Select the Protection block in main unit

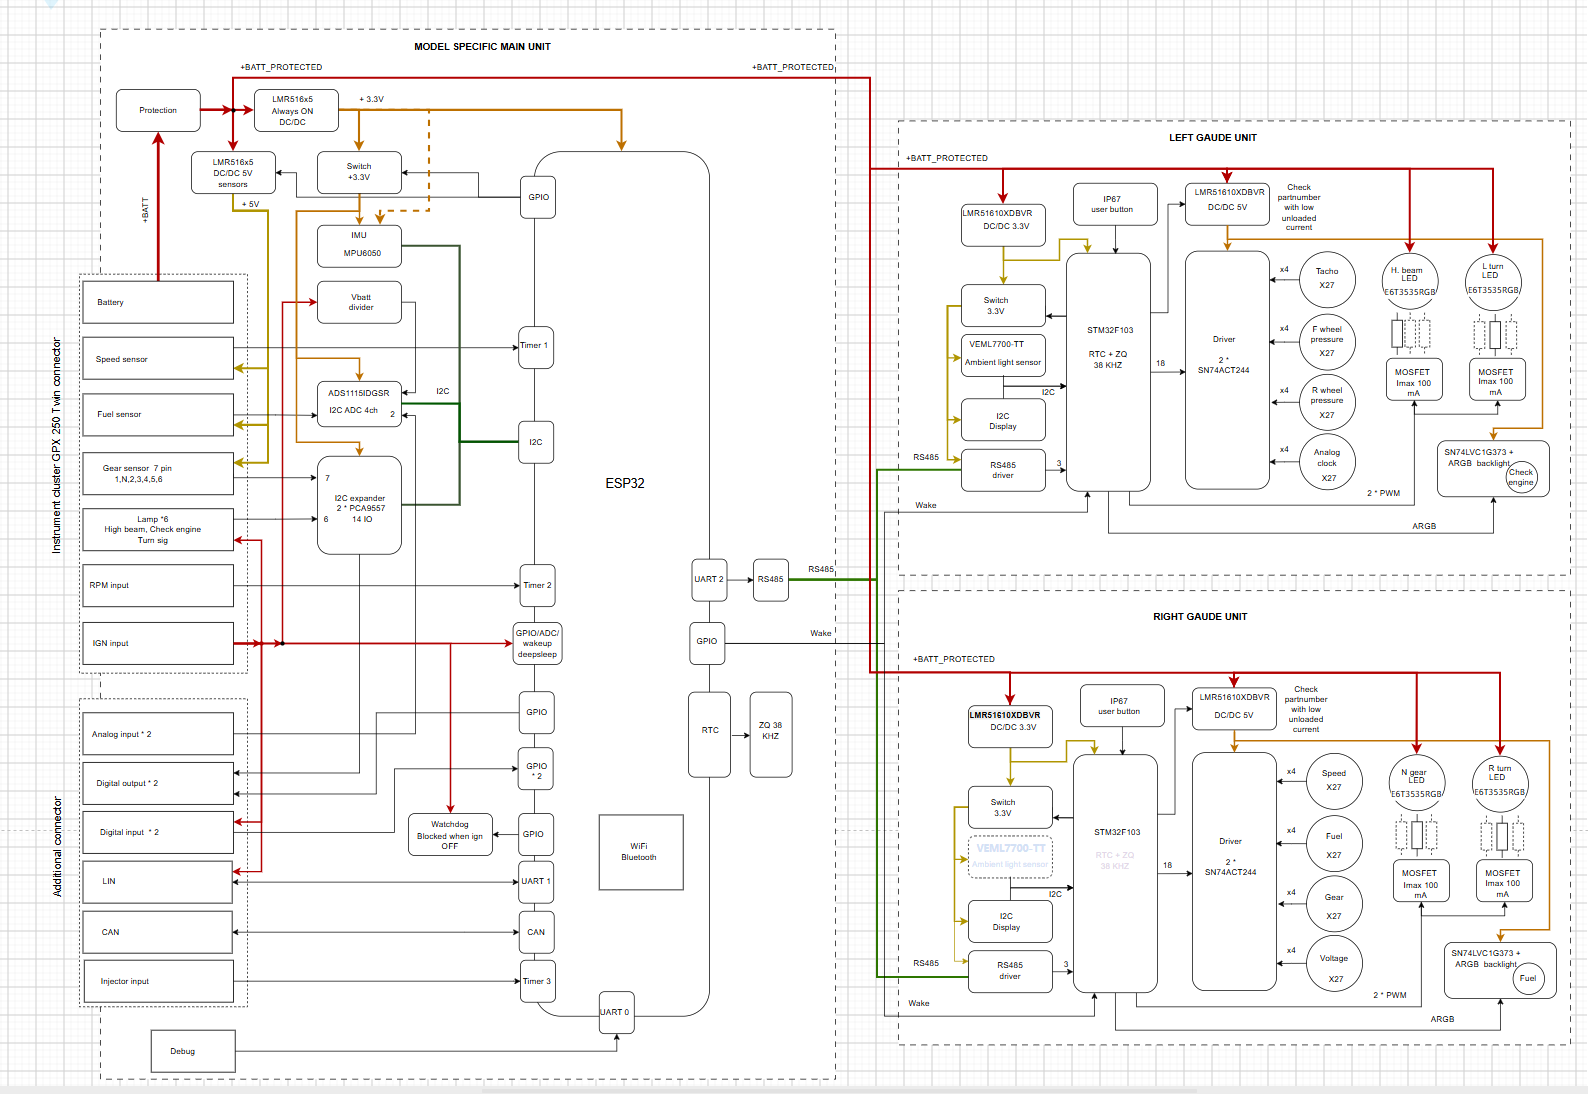(158, 110)
